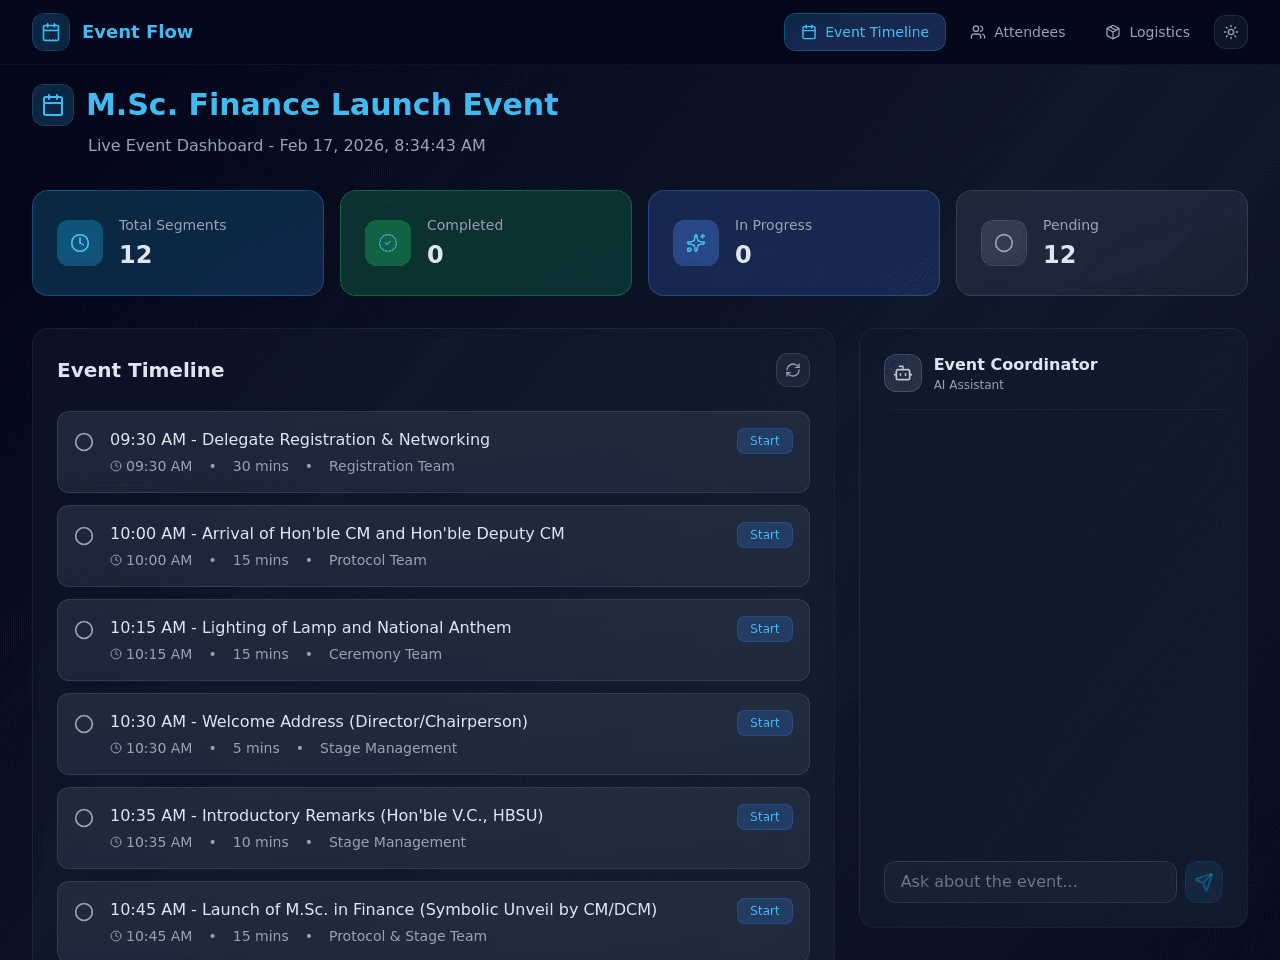Click the '30 mins' duration text
Screen dimensions: 1280x960
tap(261, 466)
